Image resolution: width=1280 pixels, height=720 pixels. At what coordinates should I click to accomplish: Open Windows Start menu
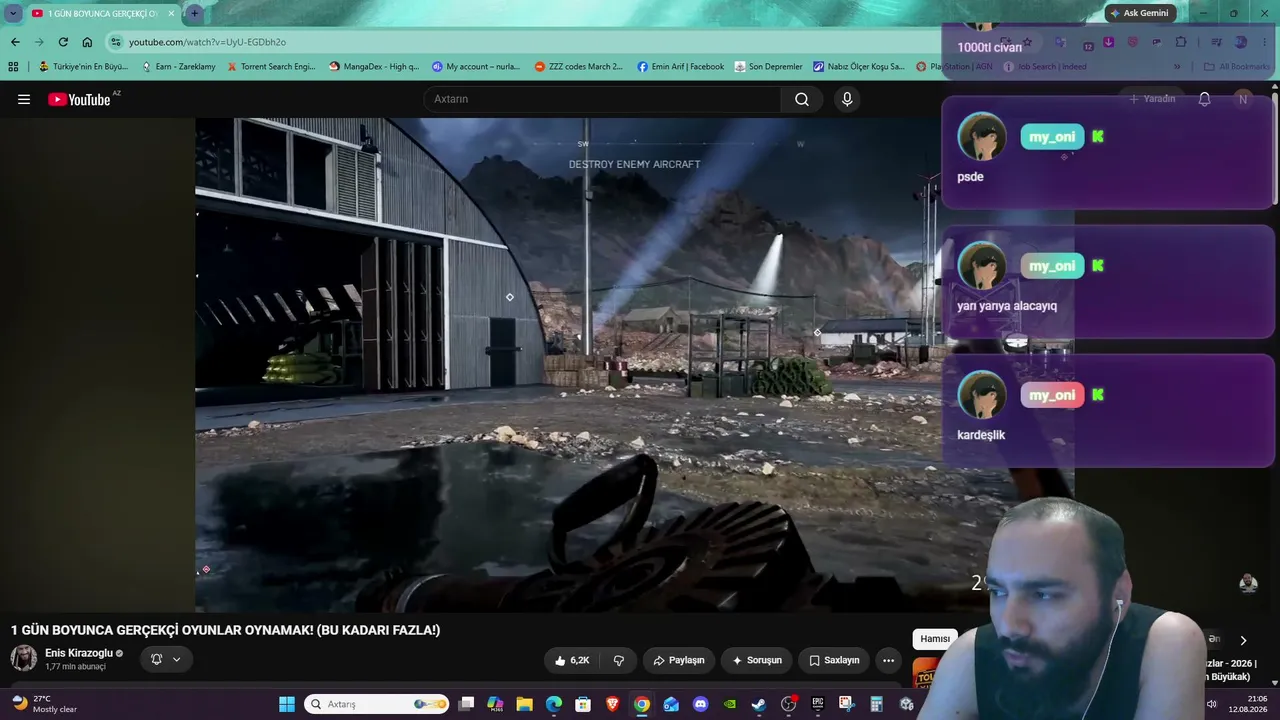(x=287, y=704)
